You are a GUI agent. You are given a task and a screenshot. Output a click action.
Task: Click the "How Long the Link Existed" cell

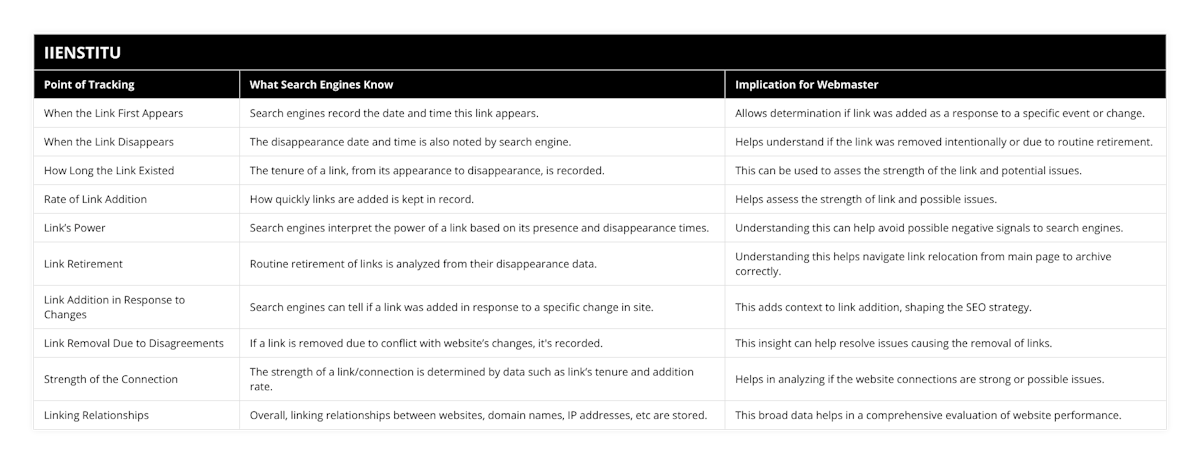coord(109,170)
